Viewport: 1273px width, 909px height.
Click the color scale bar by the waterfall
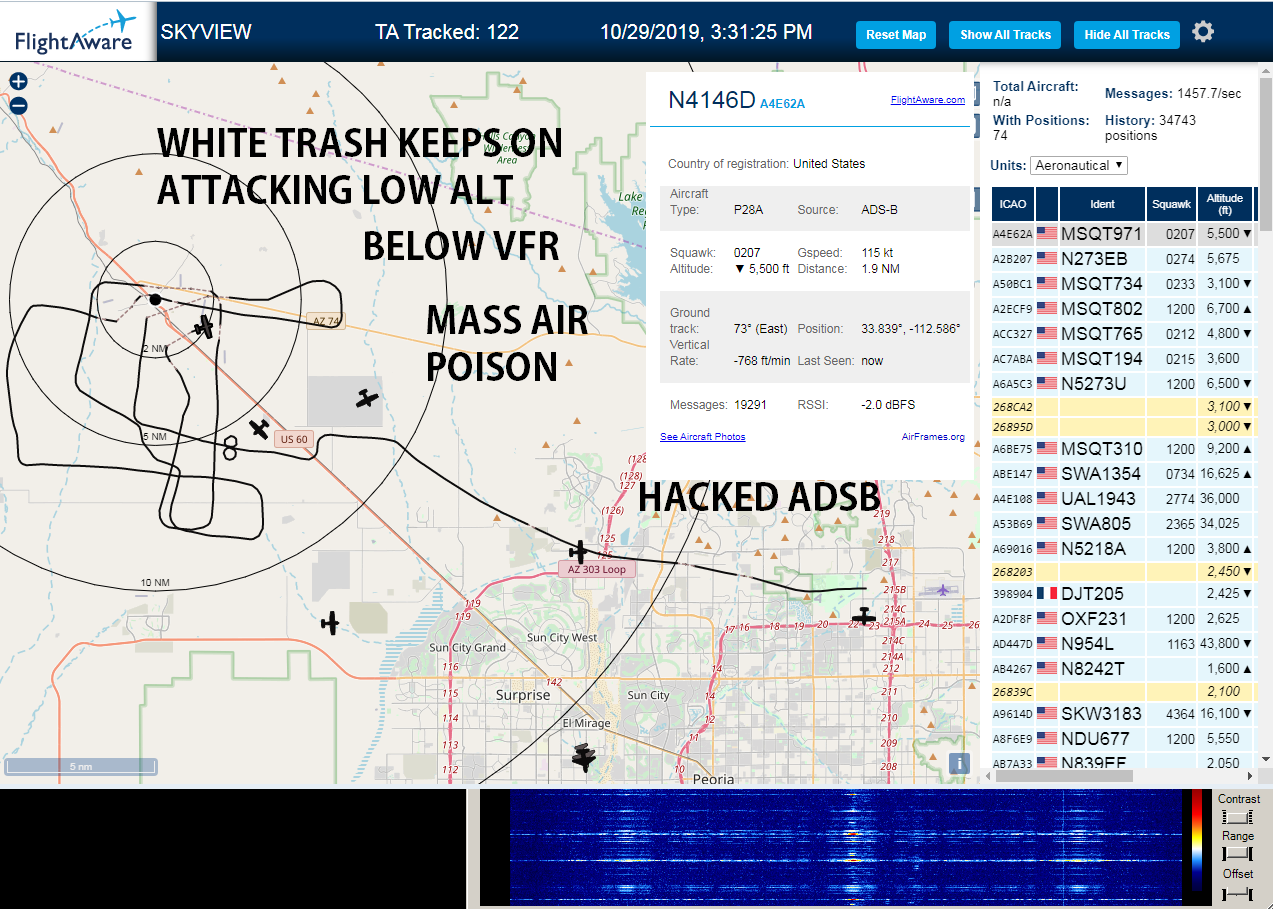1197,840
